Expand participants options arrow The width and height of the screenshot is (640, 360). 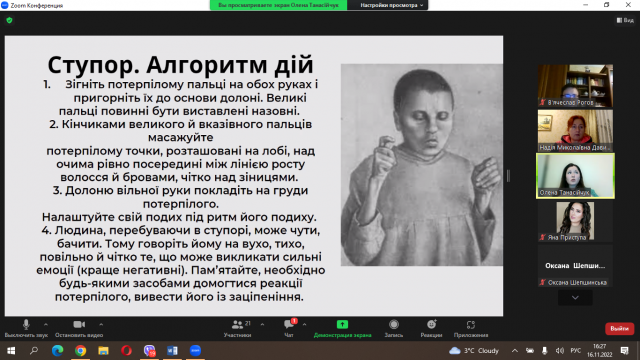click(x=262, y=325)
